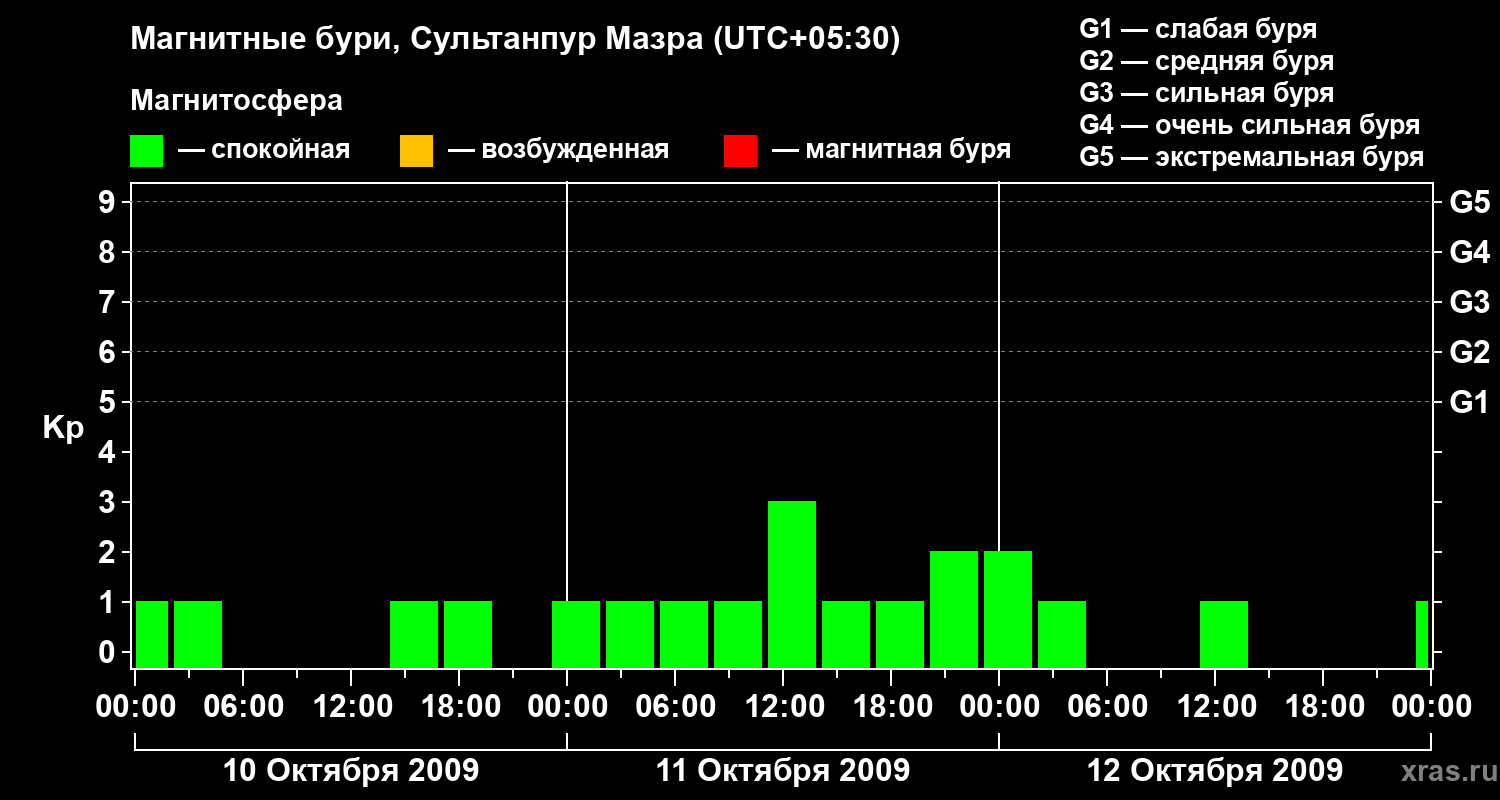Click the 06:00 label for 11 Октября

click(675, 707)
